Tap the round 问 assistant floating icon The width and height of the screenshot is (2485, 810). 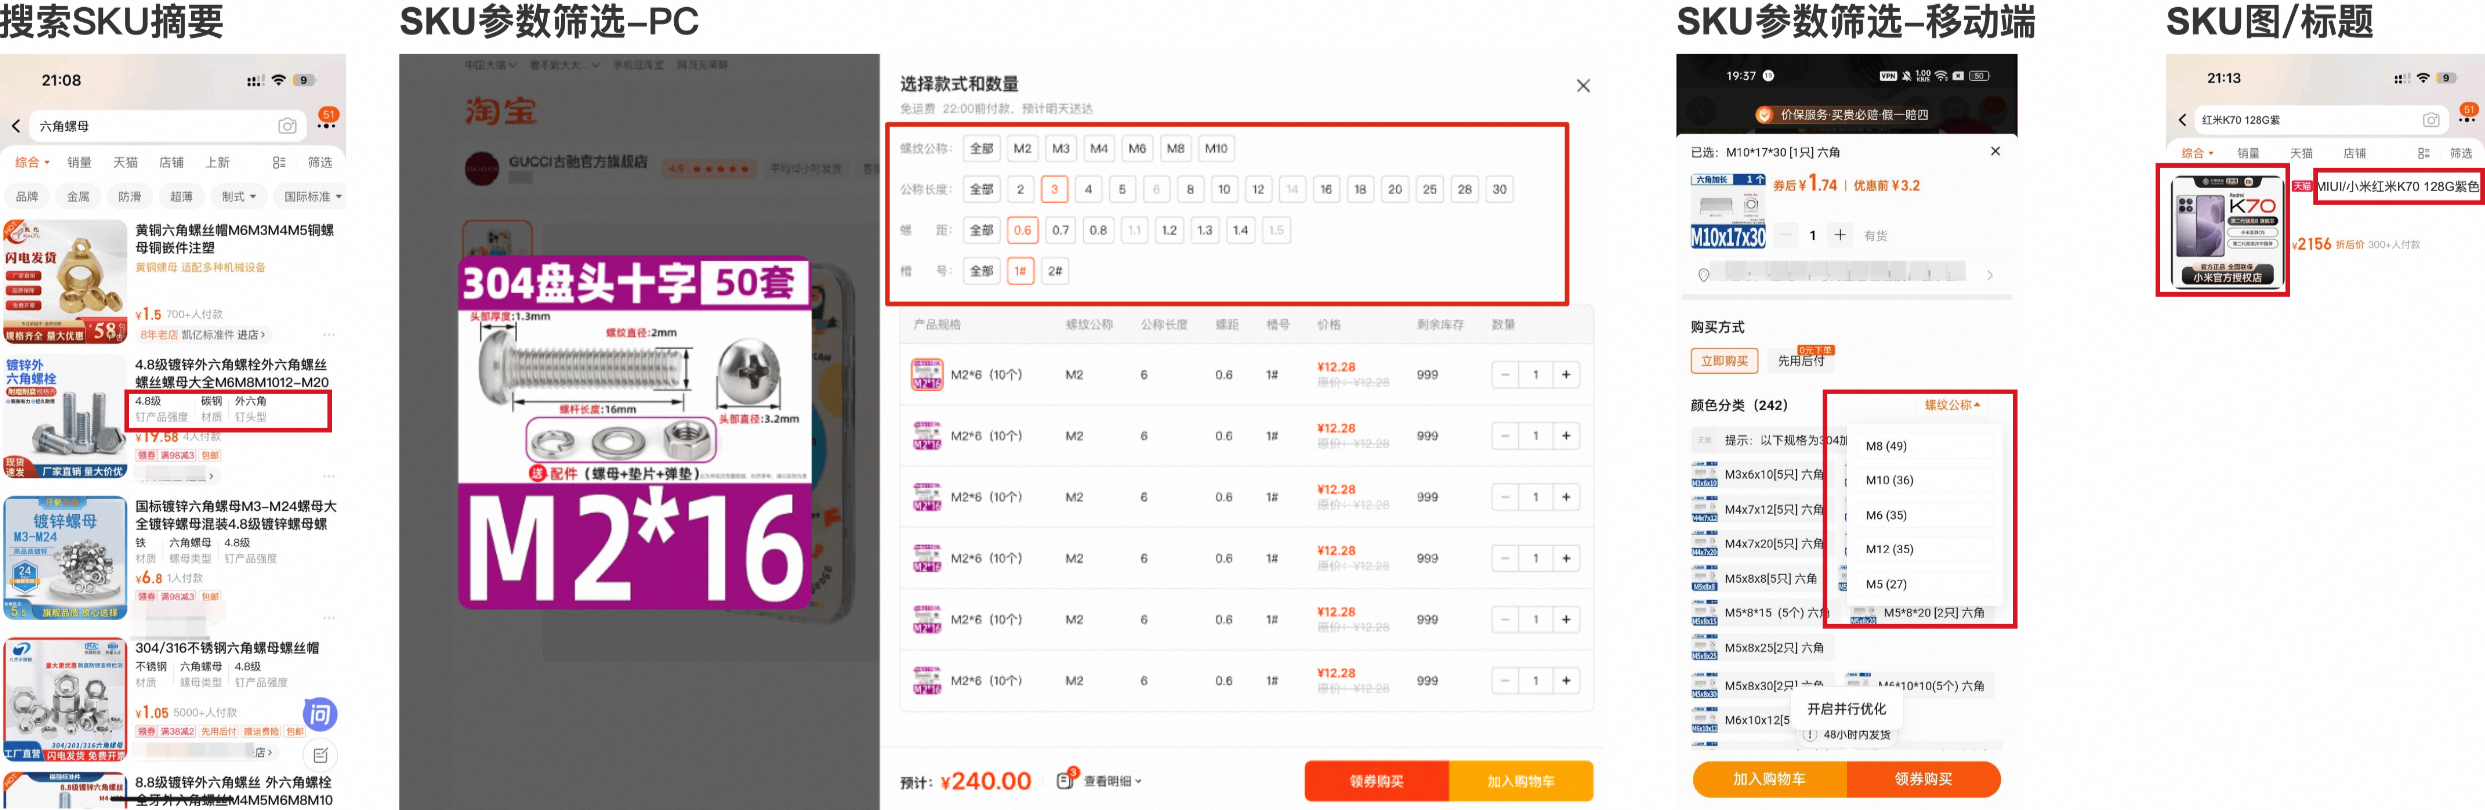[320, 714]
